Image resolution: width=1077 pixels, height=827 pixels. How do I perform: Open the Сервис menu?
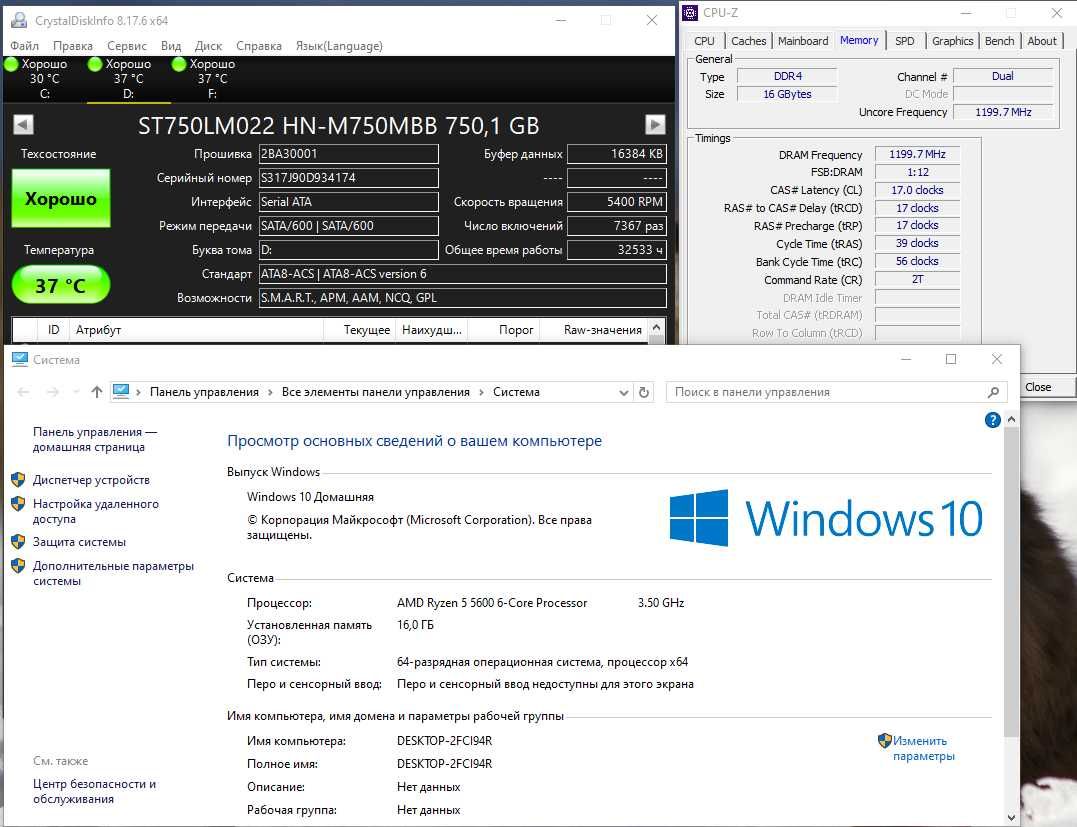tap(127, 46)
